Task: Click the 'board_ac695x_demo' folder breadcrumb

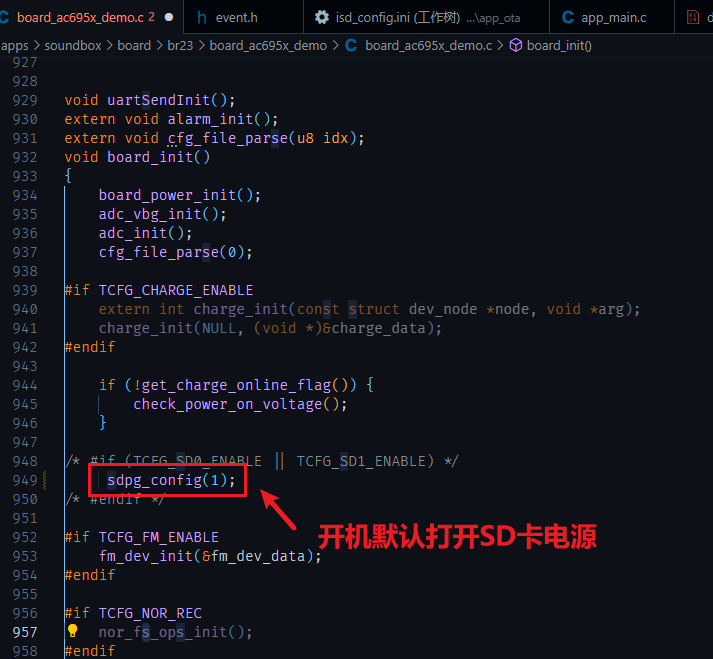Action: [268, 45]
